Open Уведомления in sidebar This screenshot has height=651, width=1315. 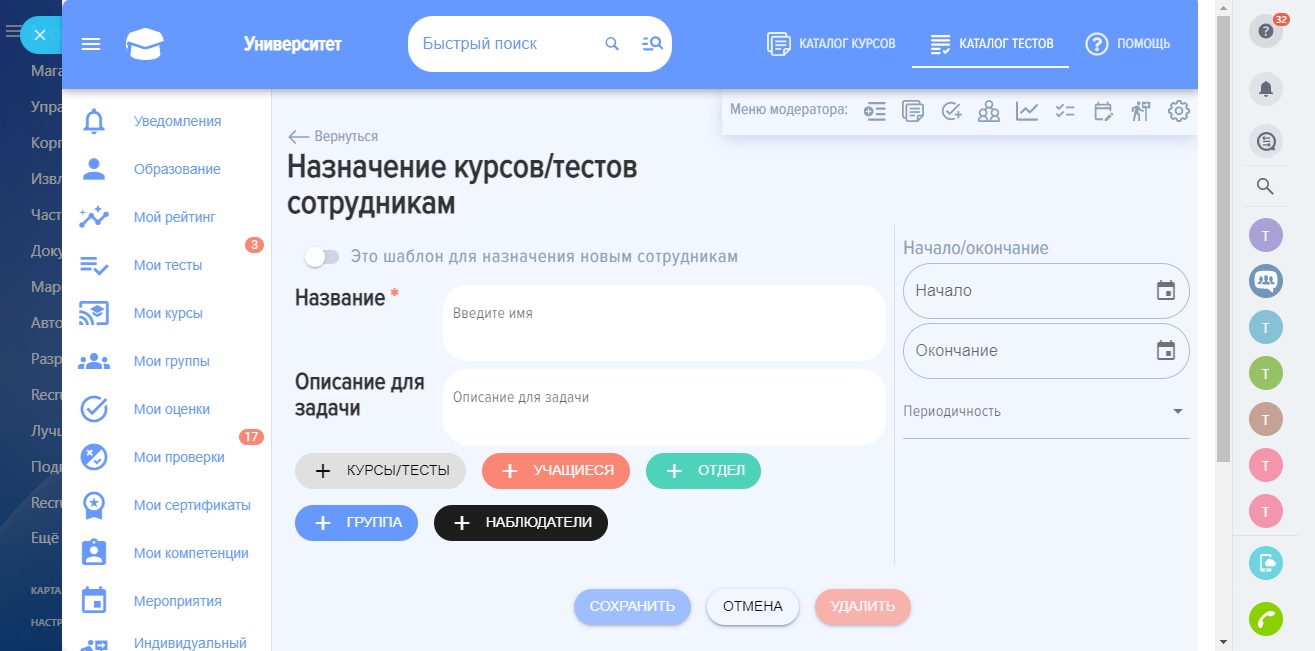(x=166, y=121)
